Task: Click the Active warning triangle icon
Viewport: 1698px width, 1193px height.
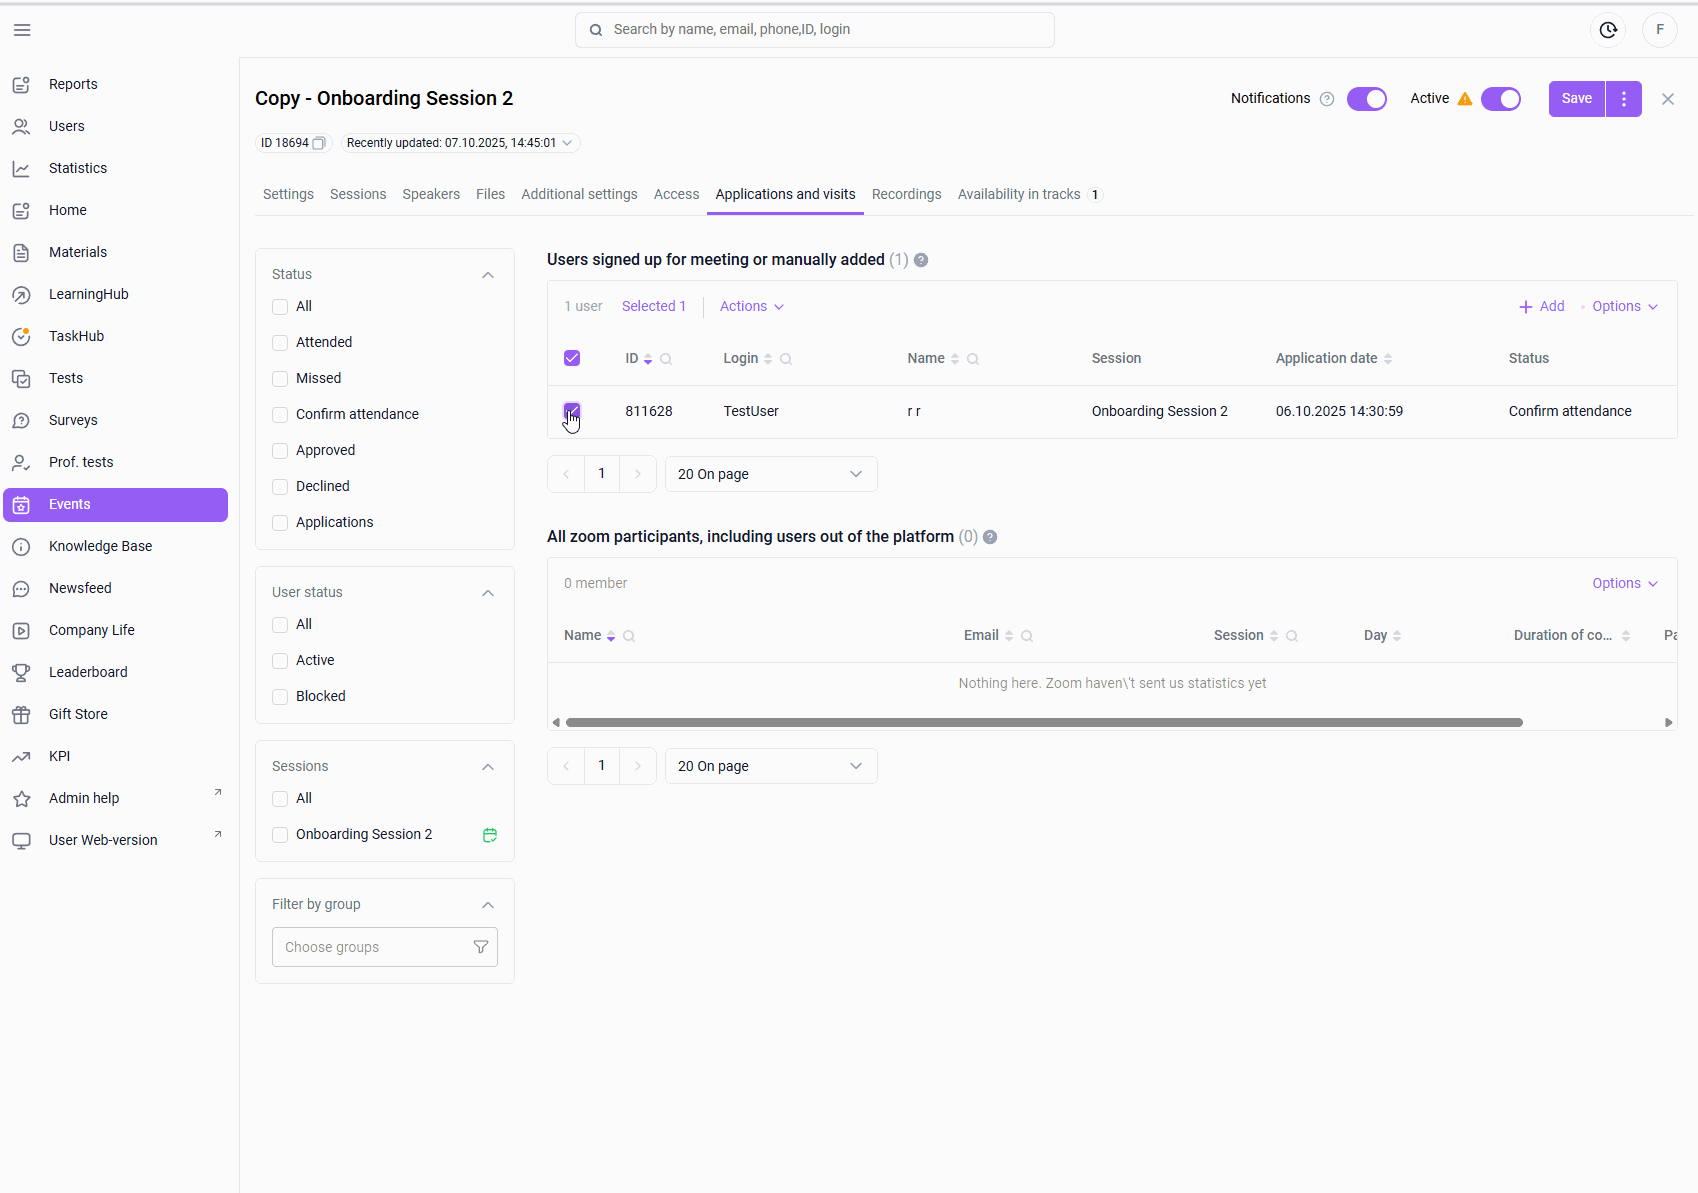Action: [1465, 99]
